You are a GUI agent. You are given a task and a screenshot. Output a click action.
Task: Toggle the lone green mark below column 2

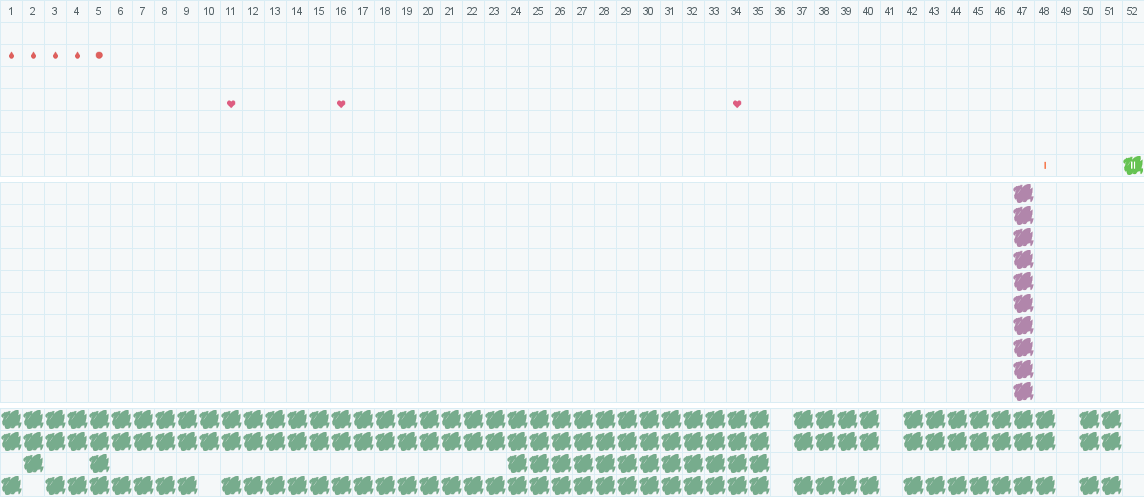pyautogui.click(x=33, y=463)
